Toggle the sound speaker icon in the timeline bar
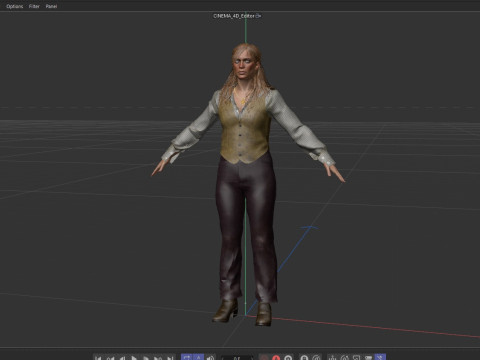The height and width of the screenshot is (360, 480). [x=210, y=358]
